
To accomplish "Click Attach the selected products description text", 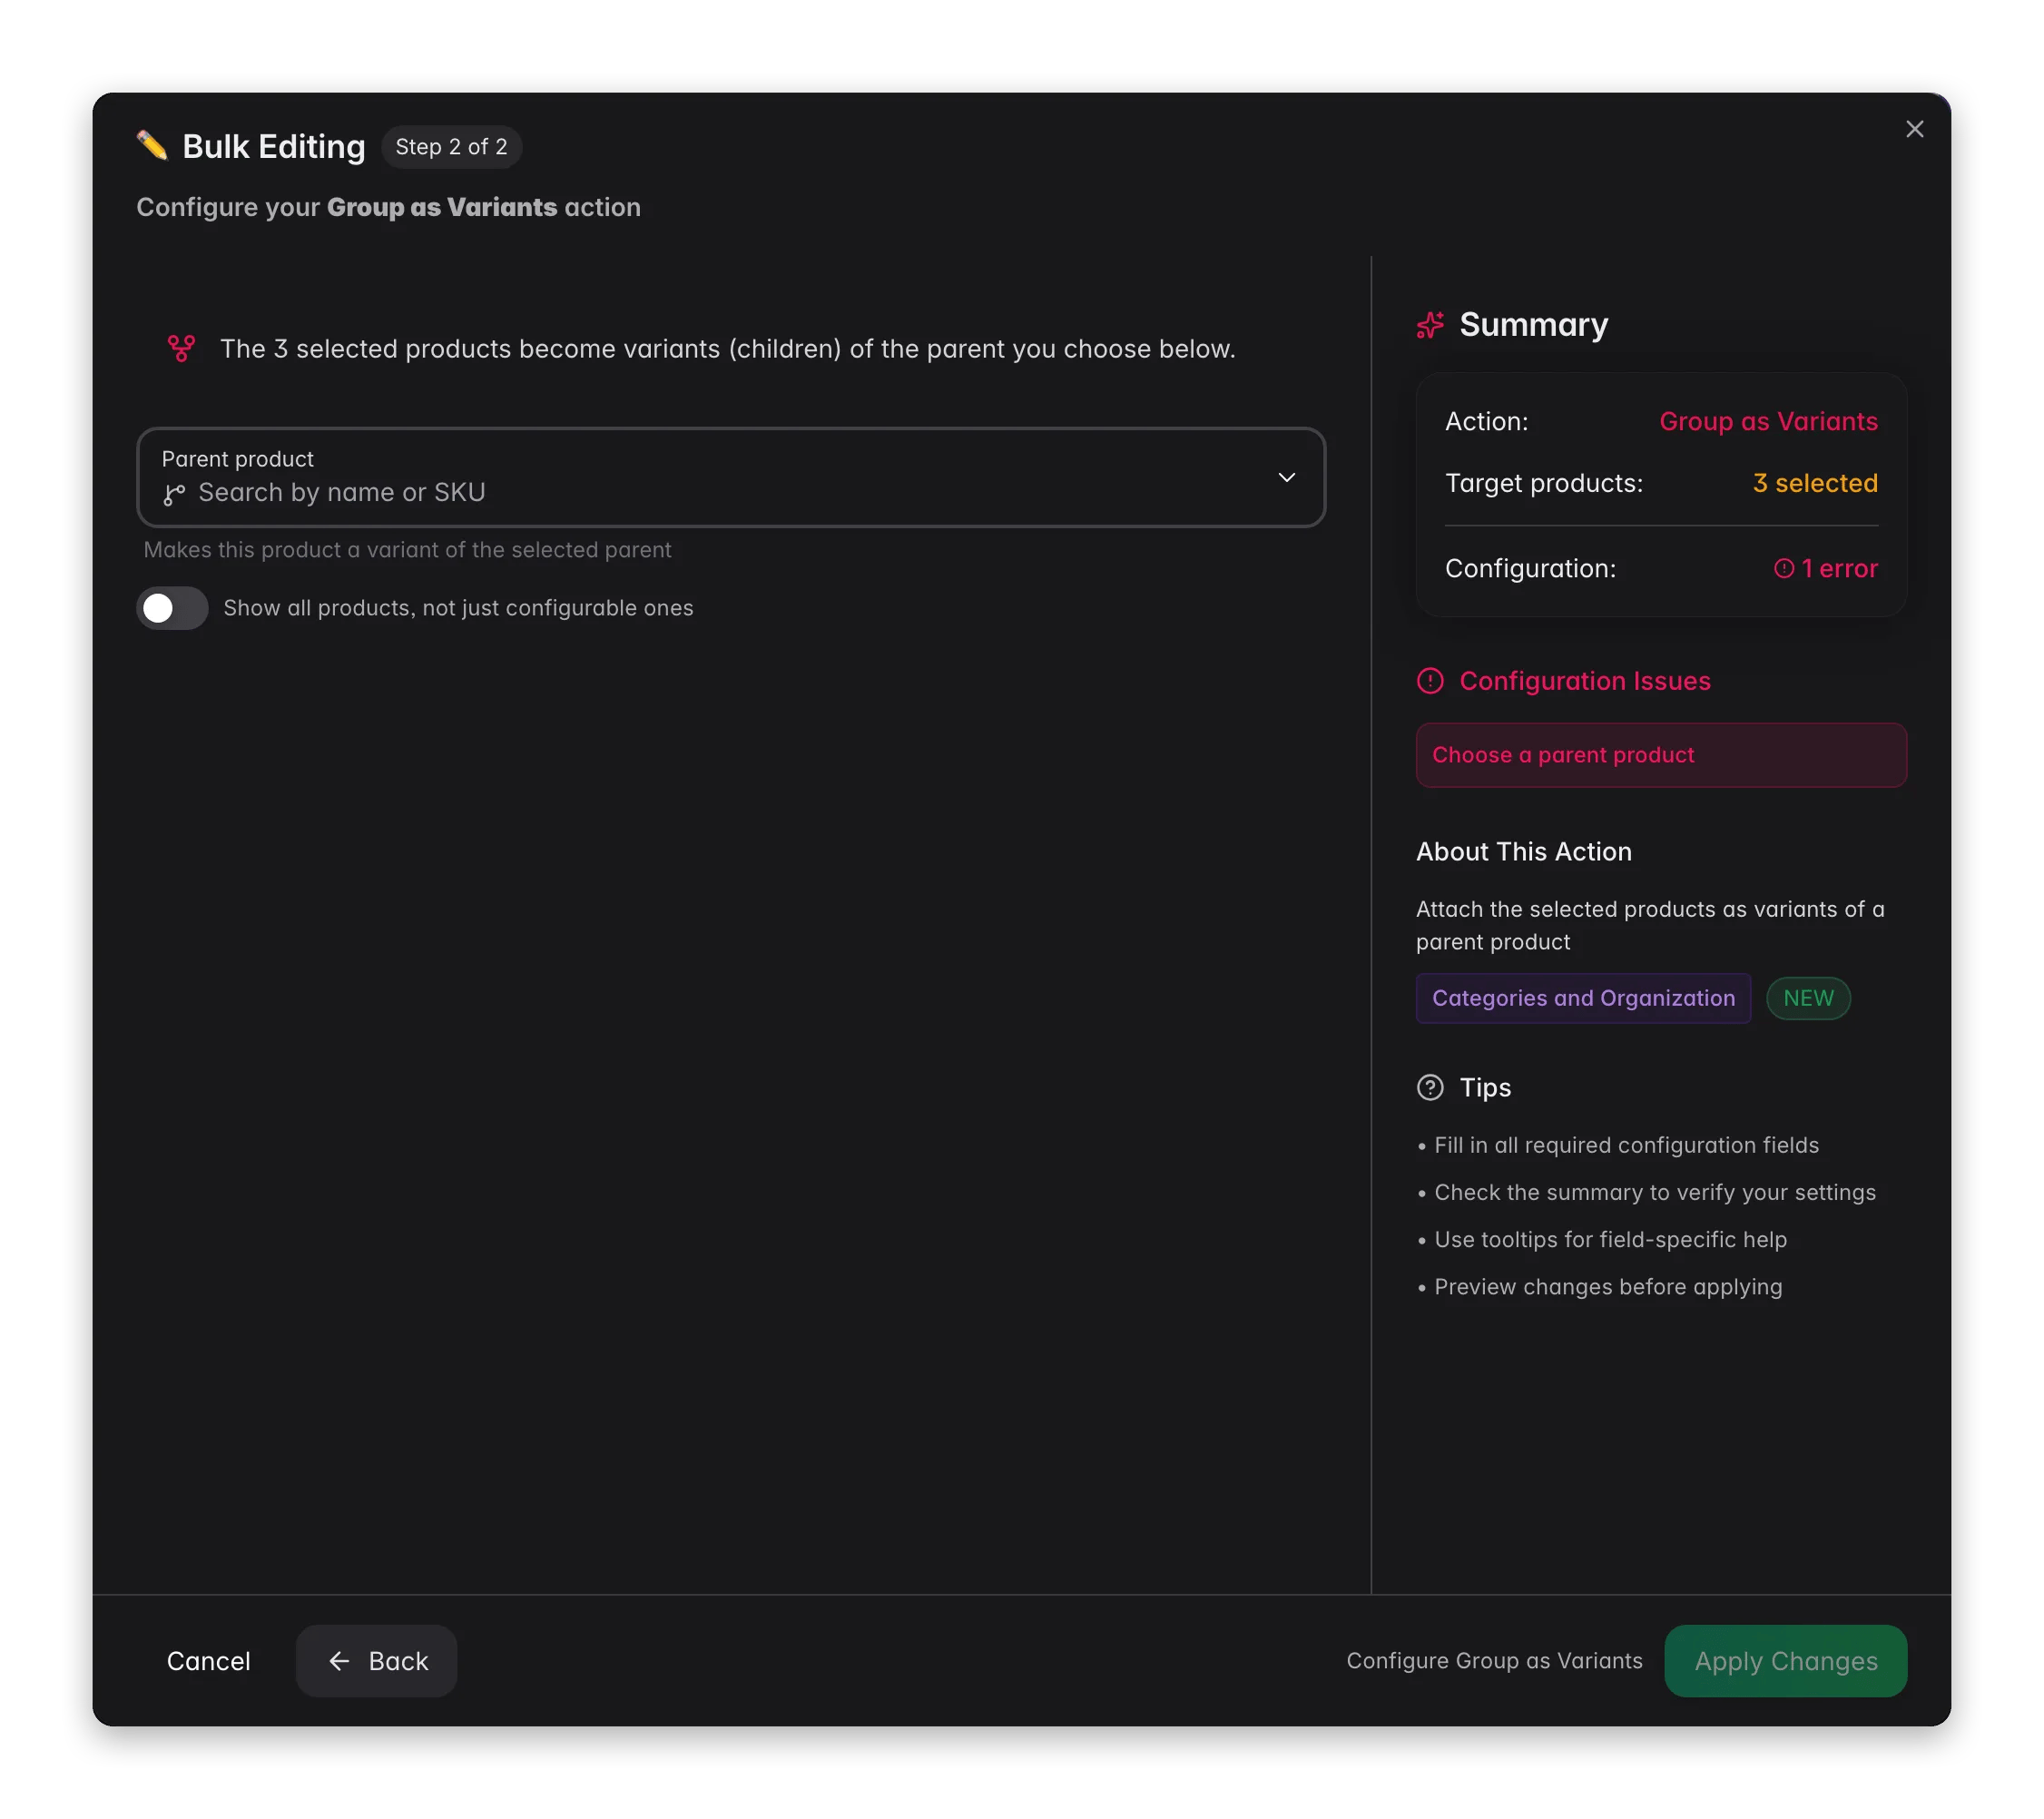I will [x=1650, y=925].
